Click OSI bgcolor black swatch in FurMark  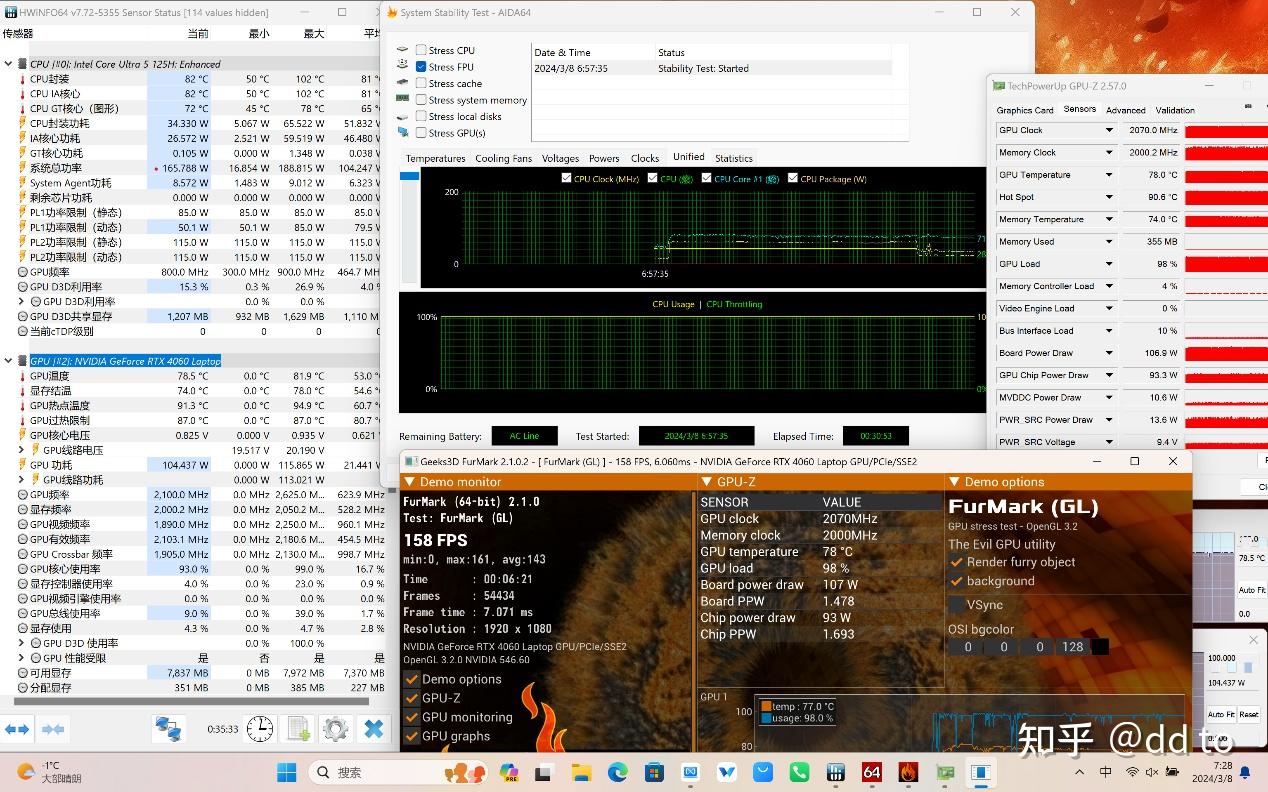click(1100, 647)
